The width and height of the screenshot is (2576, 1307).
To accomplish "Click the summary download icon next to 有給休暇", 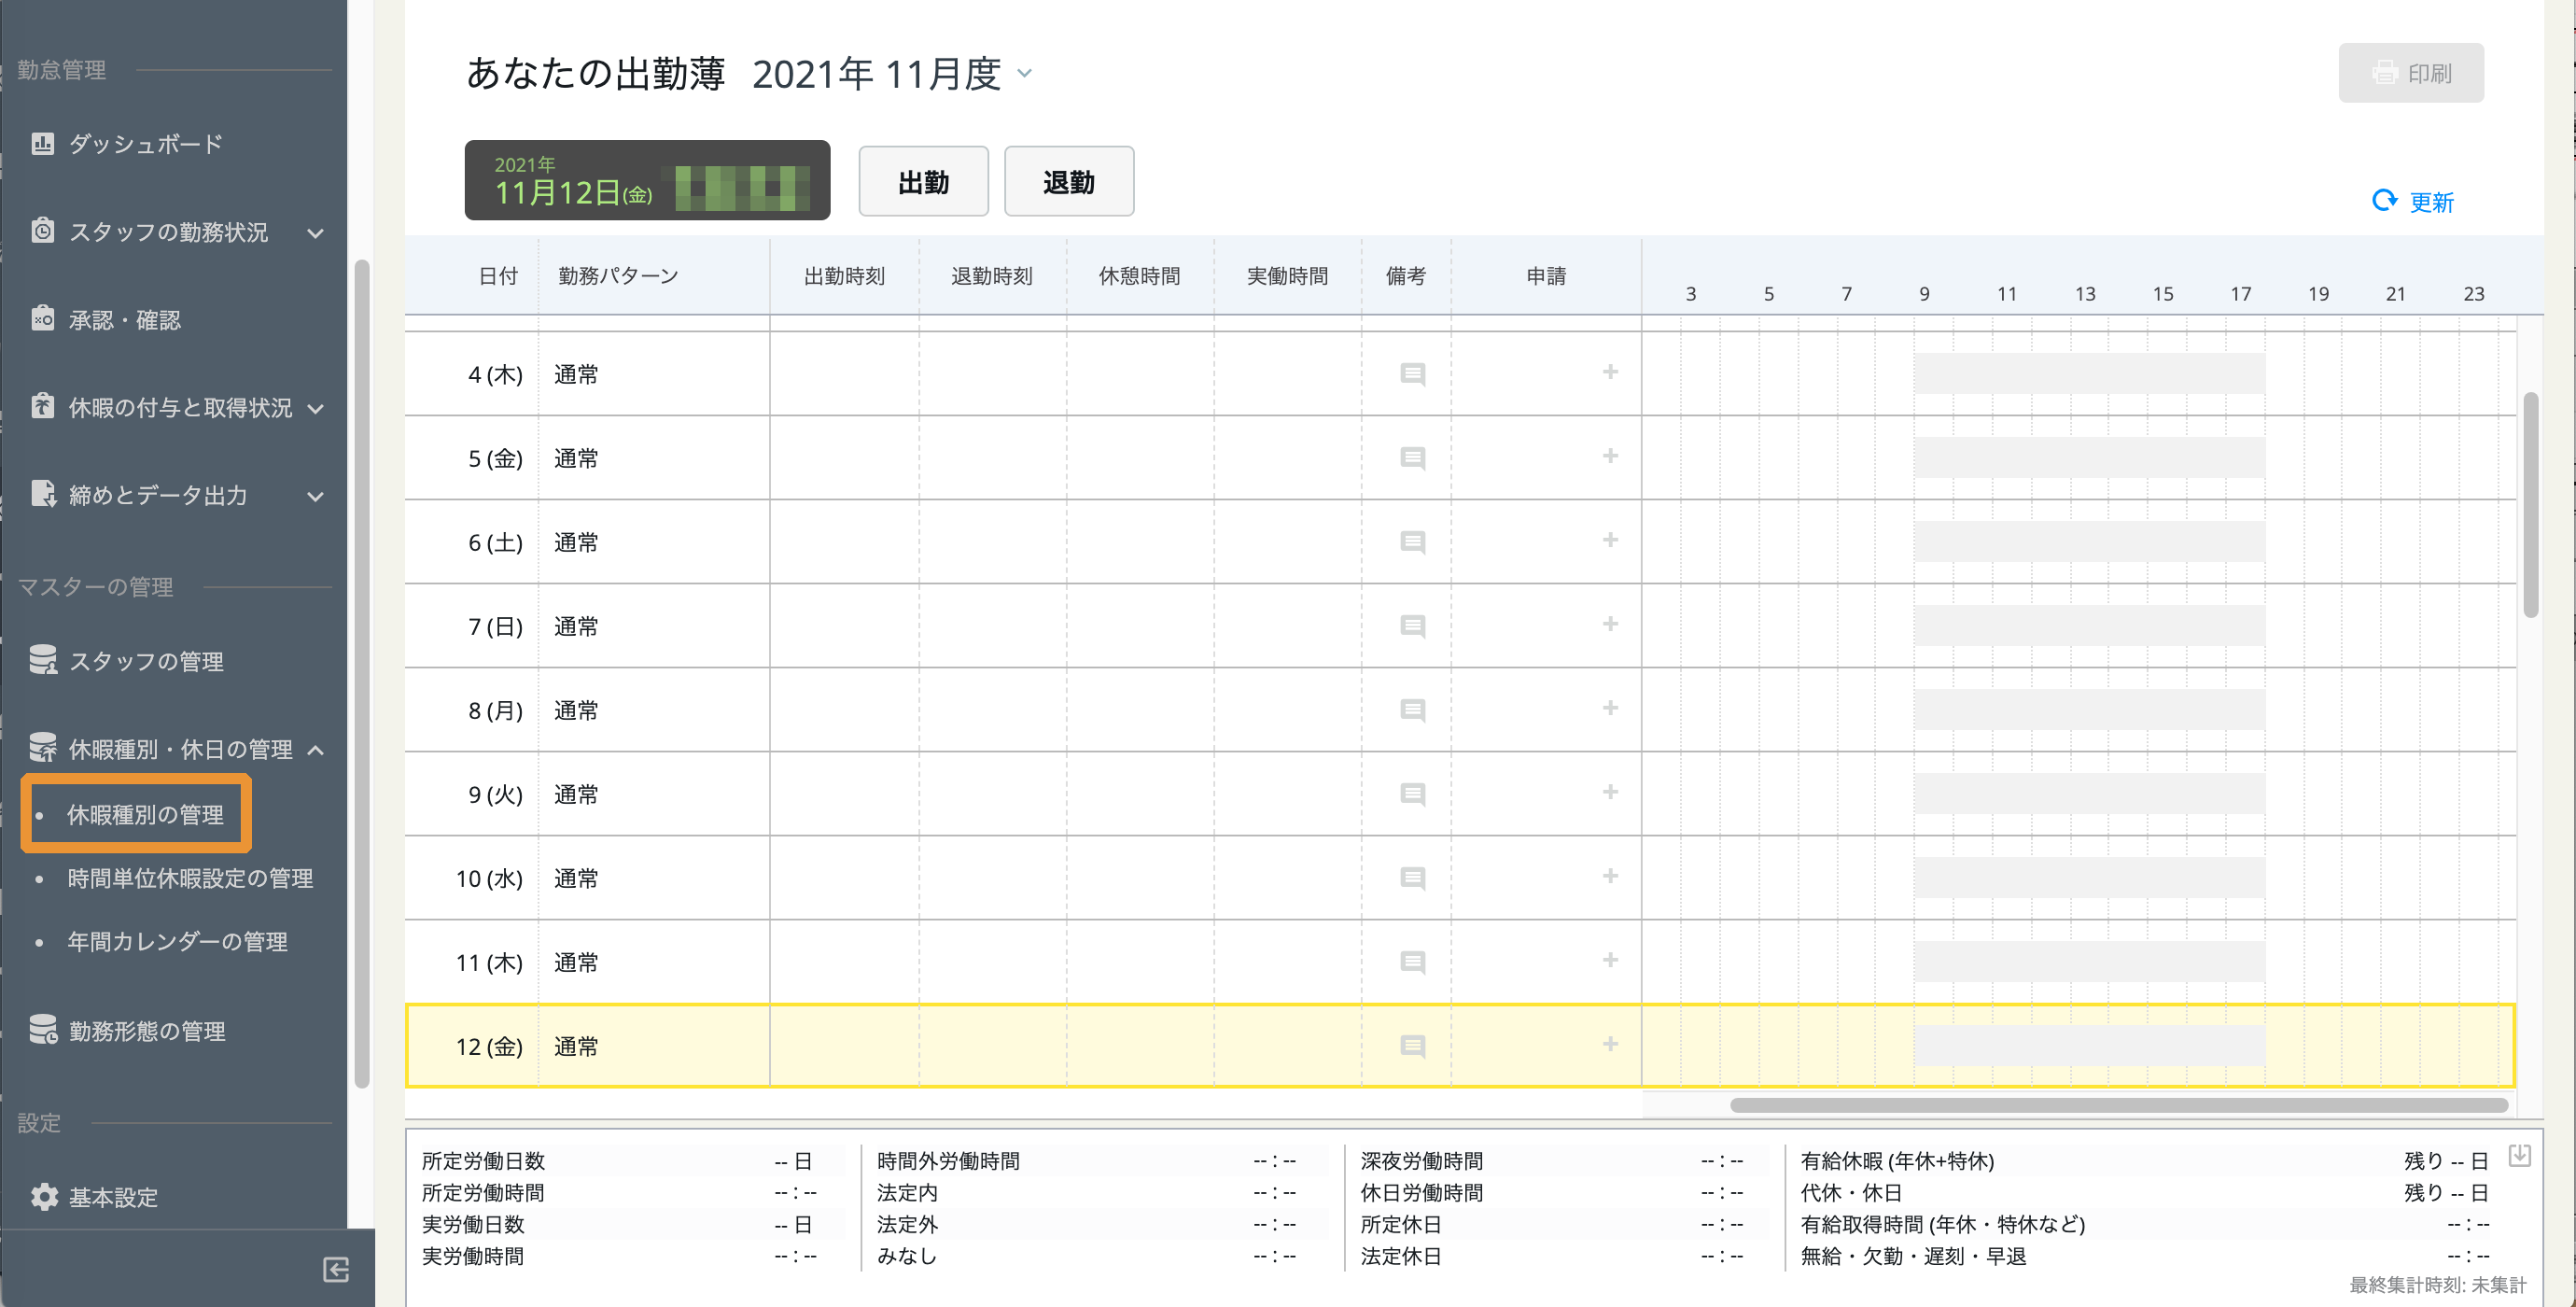I will click(x=2519, y=1156).
